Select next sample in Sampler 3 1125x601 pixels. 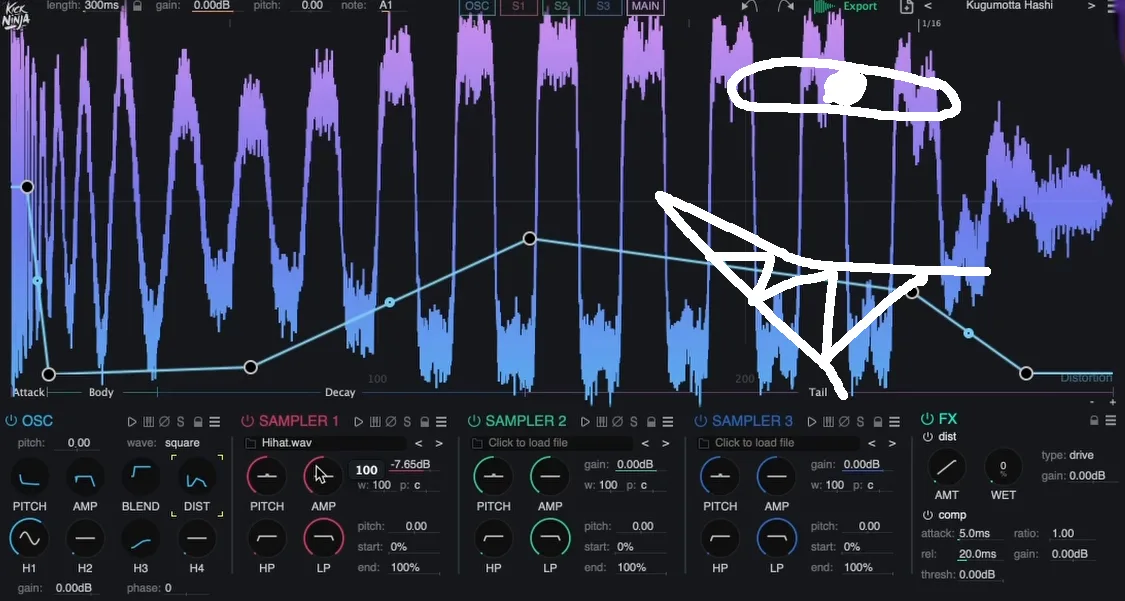pos(893,444)
